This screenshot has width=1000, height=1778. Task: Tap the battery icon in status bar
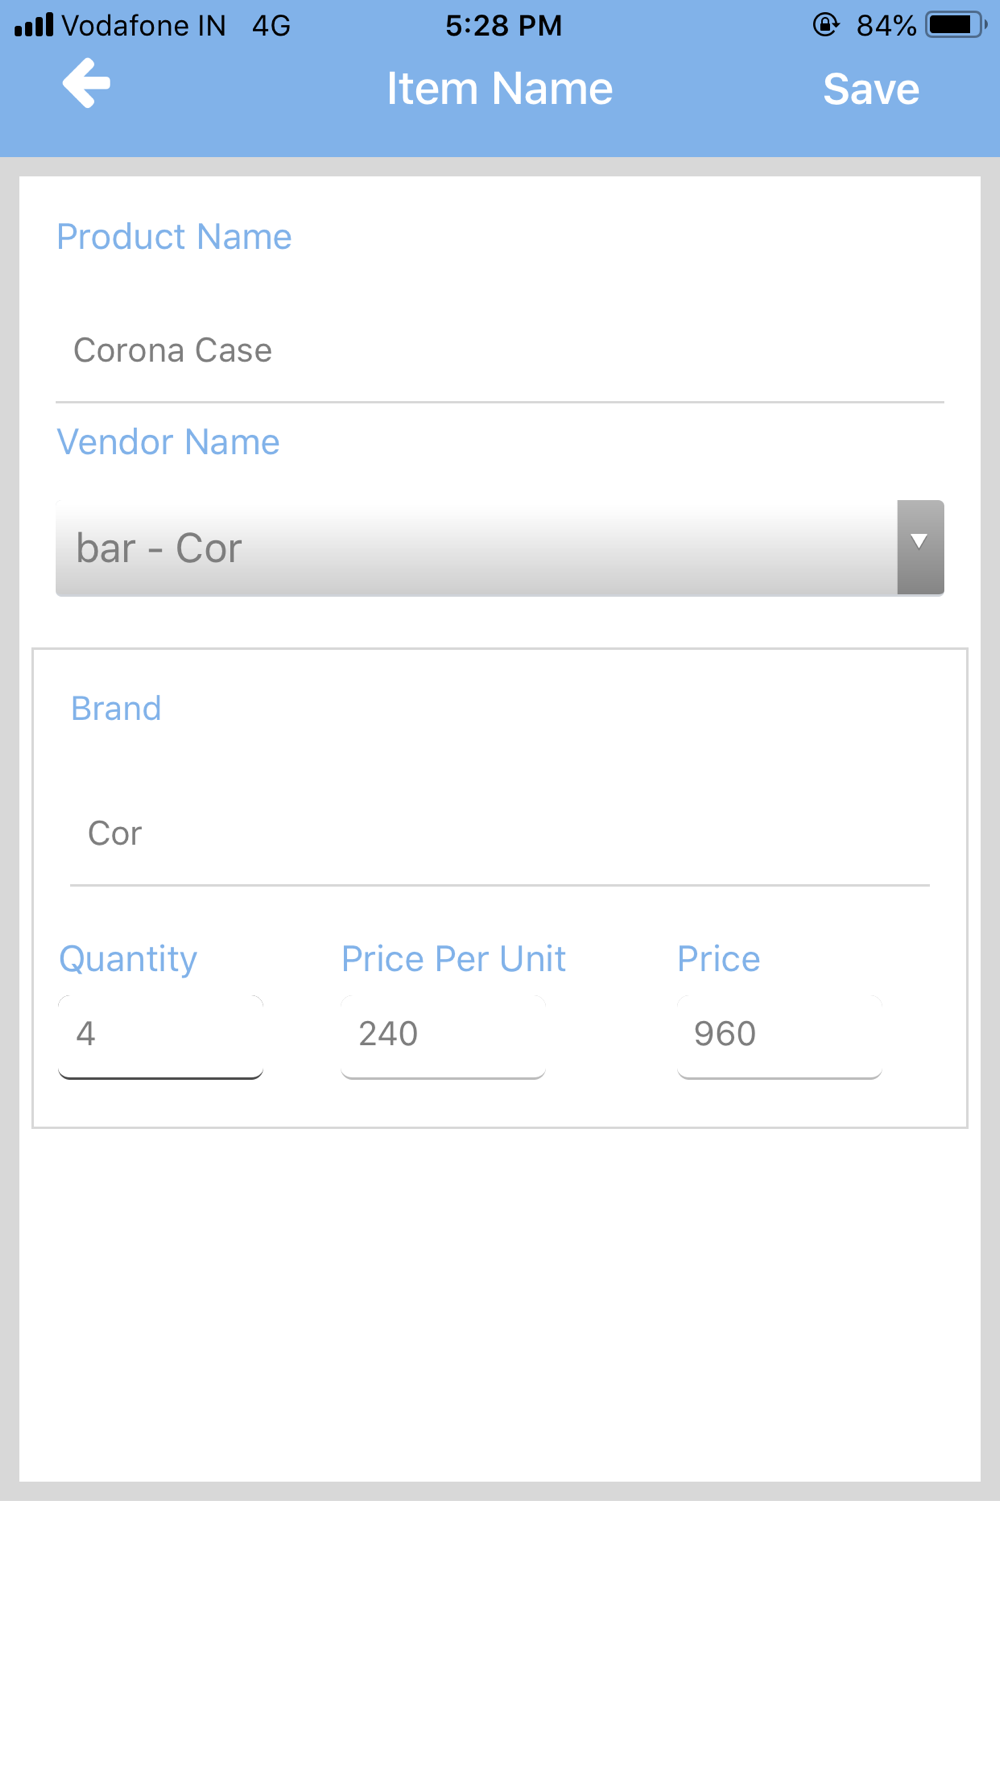coord(956,25)
